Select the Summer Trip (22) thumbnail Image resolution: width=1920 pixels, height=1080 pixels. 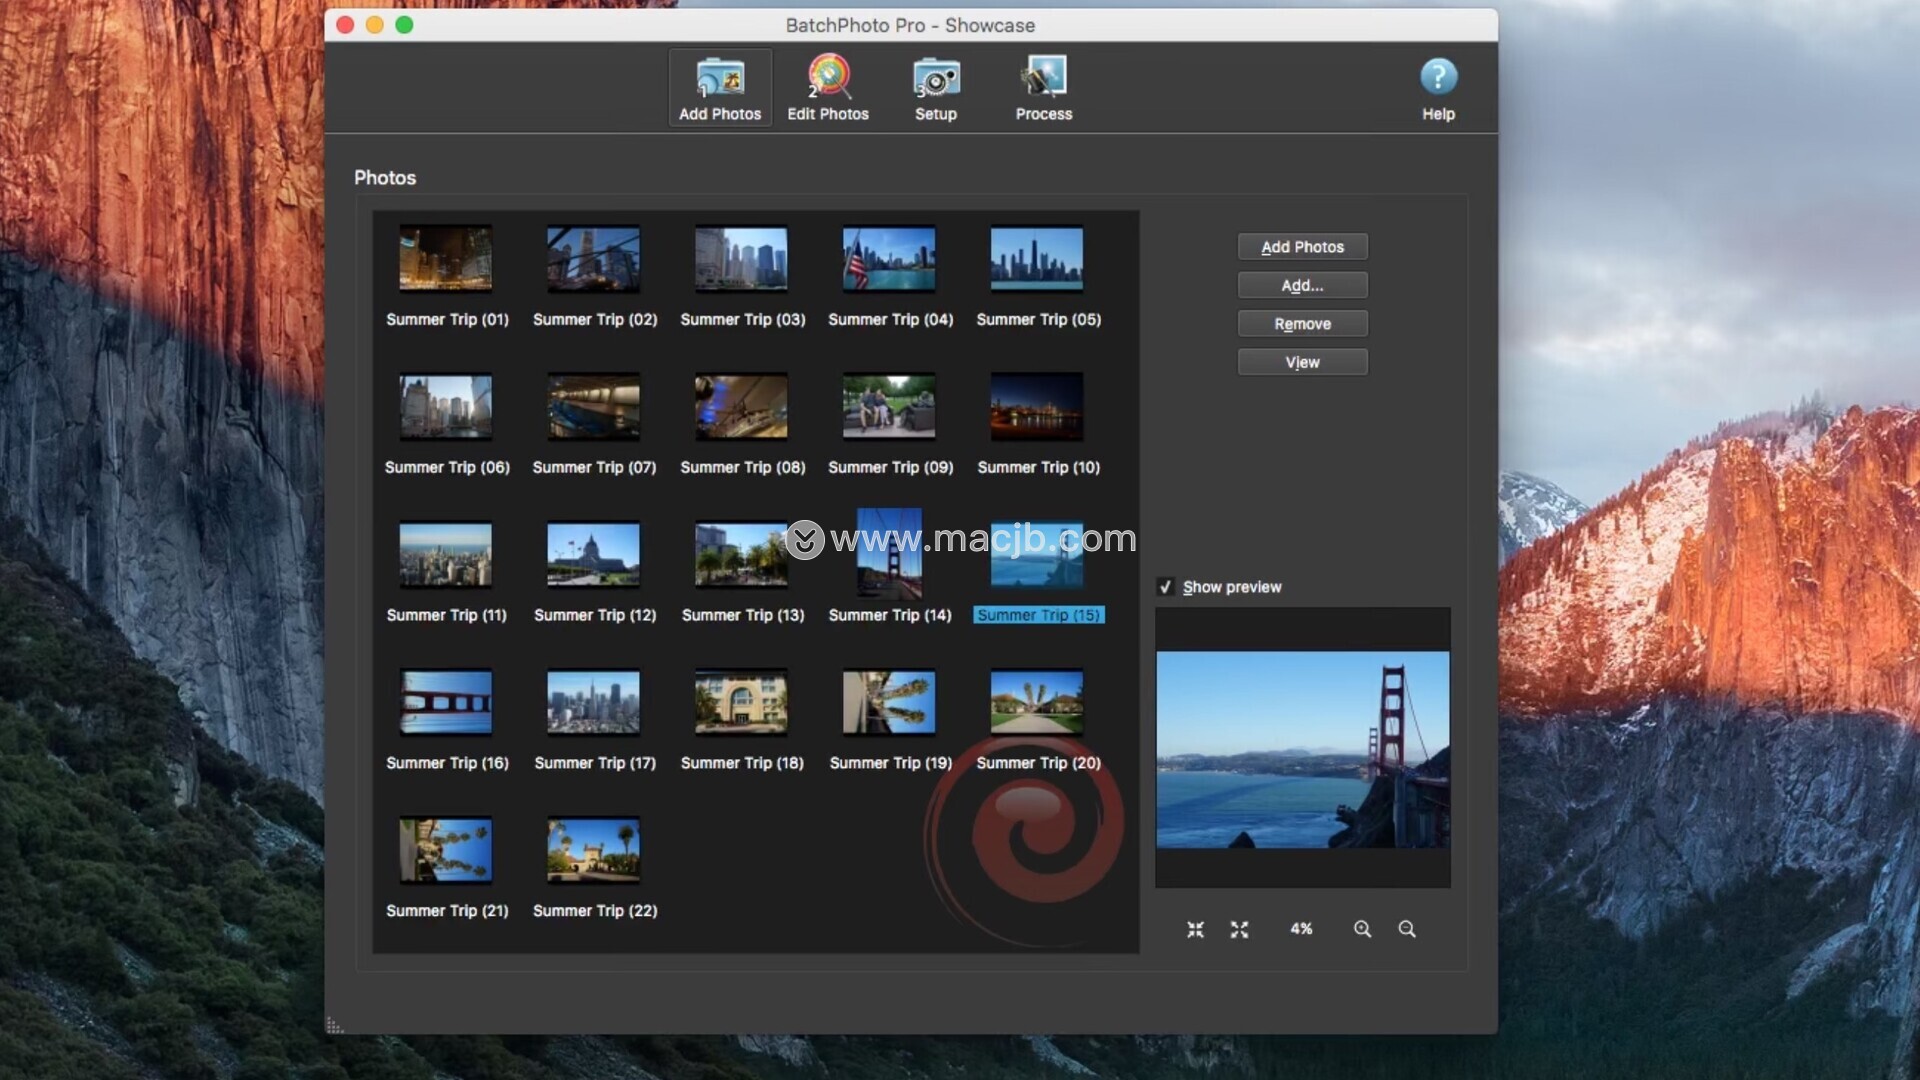pos(593,850)
